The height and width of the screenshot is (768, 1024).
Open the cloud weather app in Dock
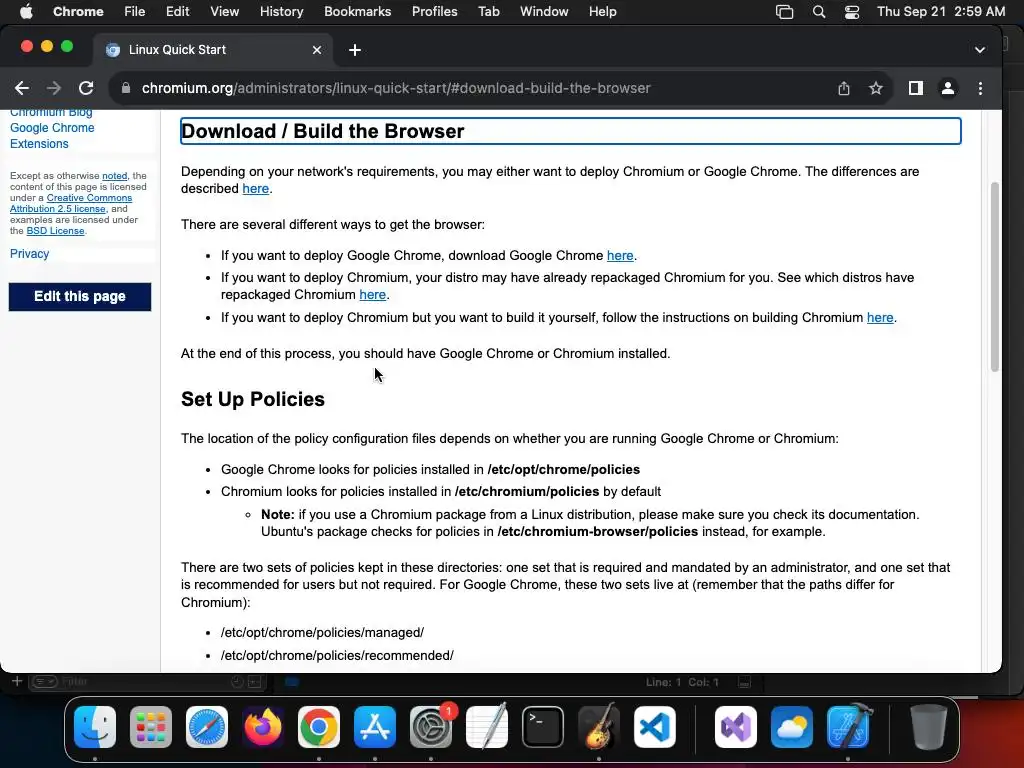[x=792, y=727]
